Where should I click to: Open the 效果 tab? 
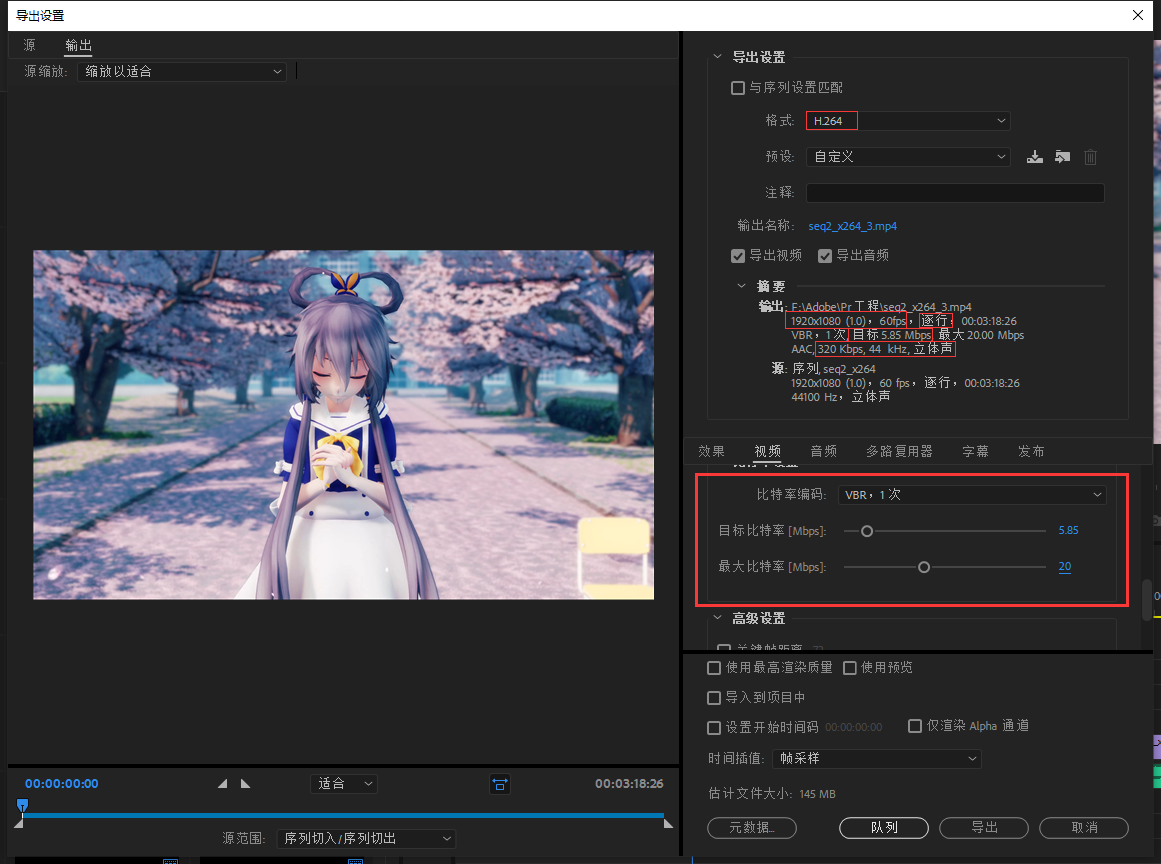click(712, 451)
